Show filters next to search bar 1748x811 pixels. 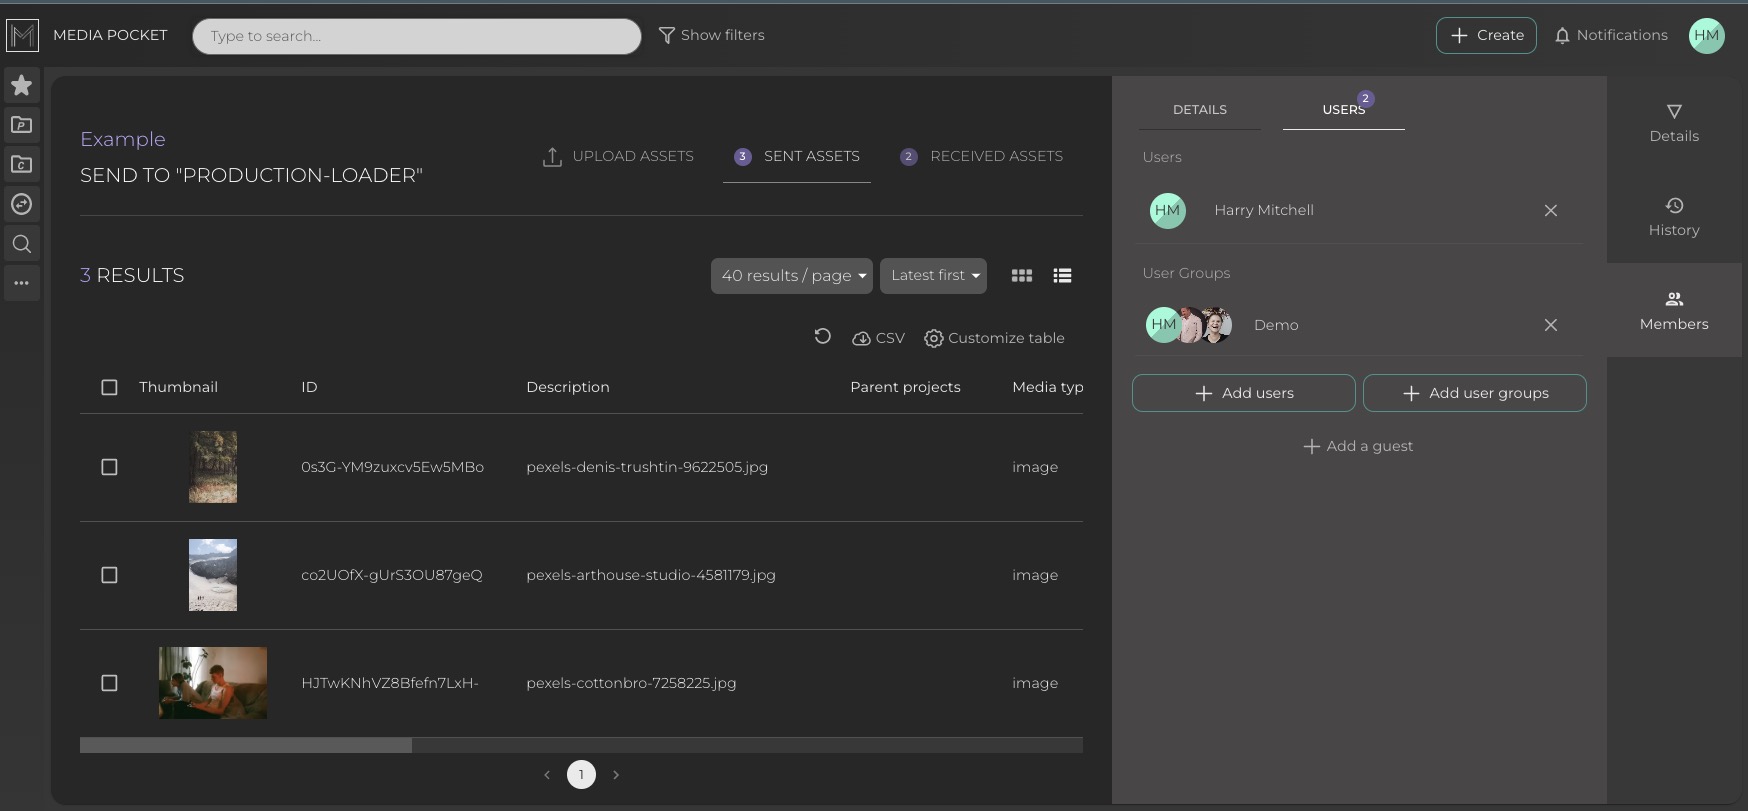coord(711,36)
